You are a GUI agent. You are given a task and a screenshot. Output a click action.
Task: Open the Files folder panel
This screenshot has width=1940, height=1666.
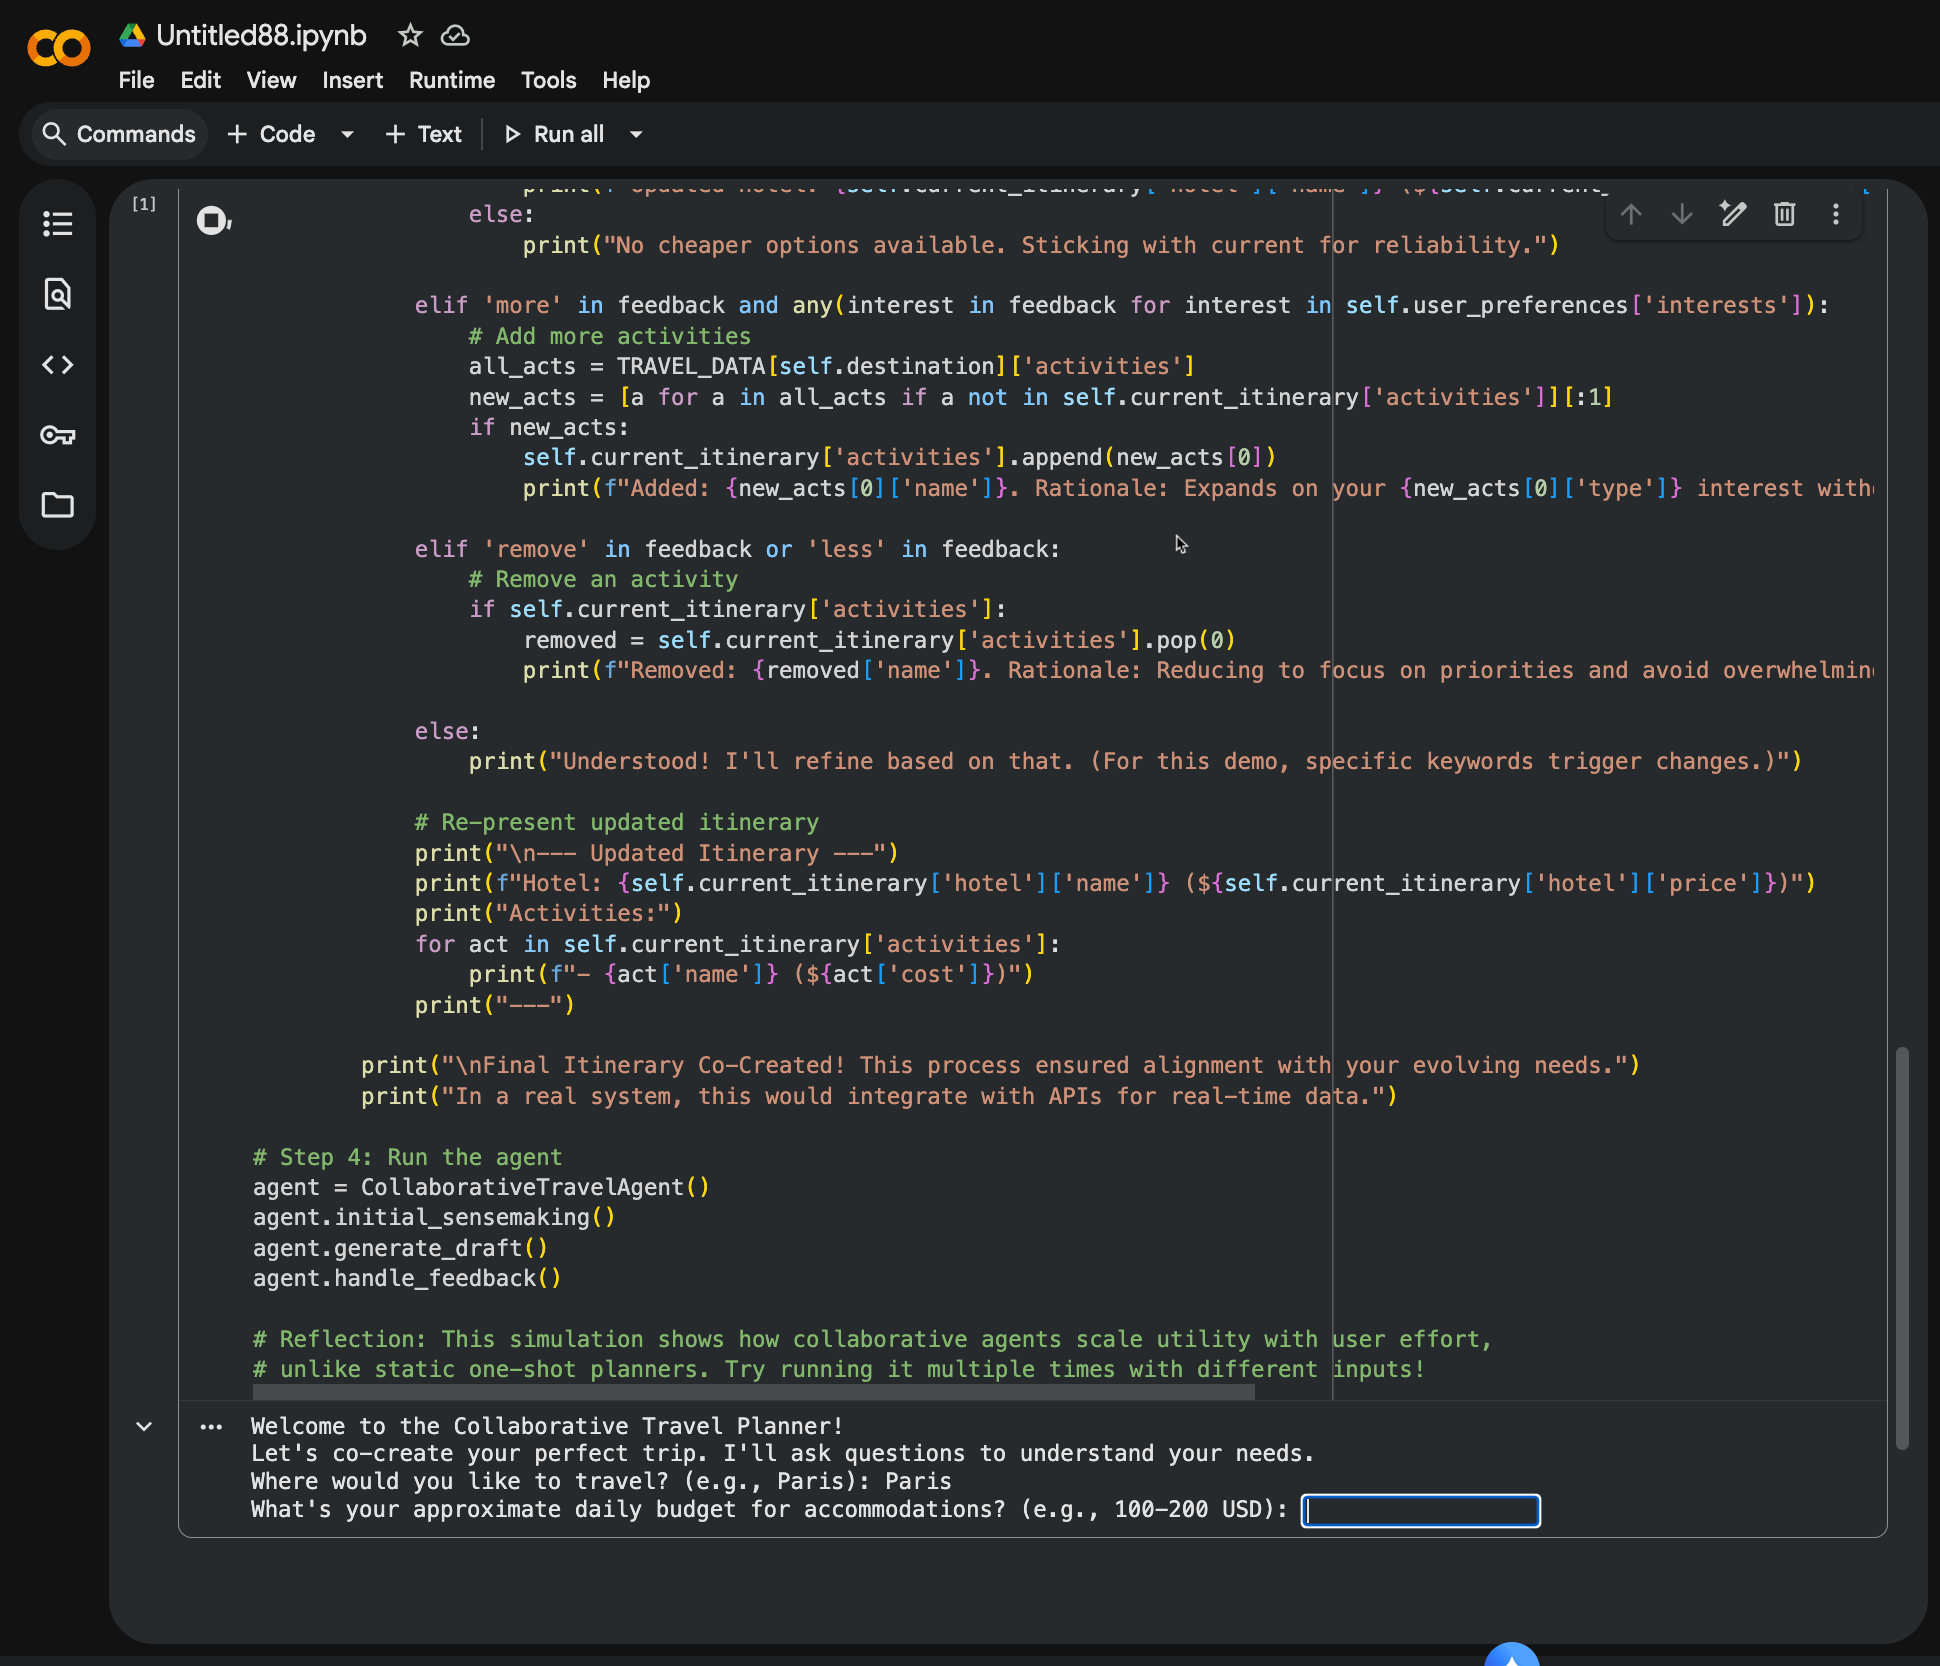click(58, 505)
